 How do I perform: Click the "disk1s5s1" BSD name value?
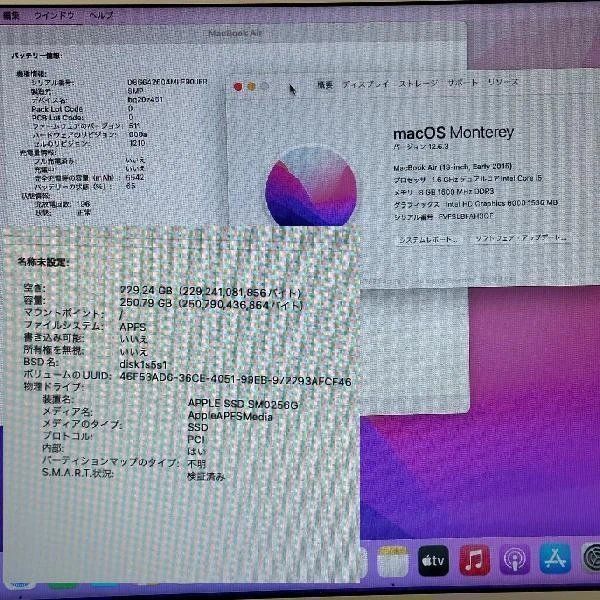143,364
